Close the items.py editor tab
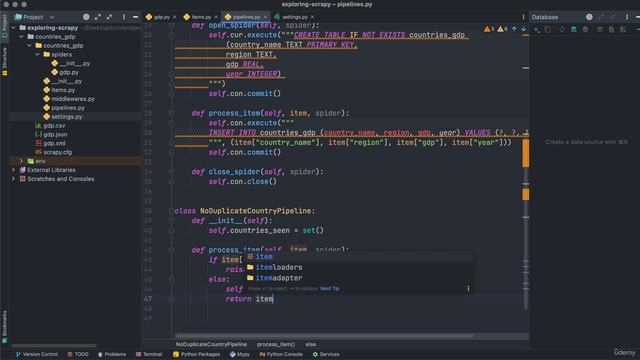Image resolution: width=640 pixels, height=360 pixels. tap(216, 17)
